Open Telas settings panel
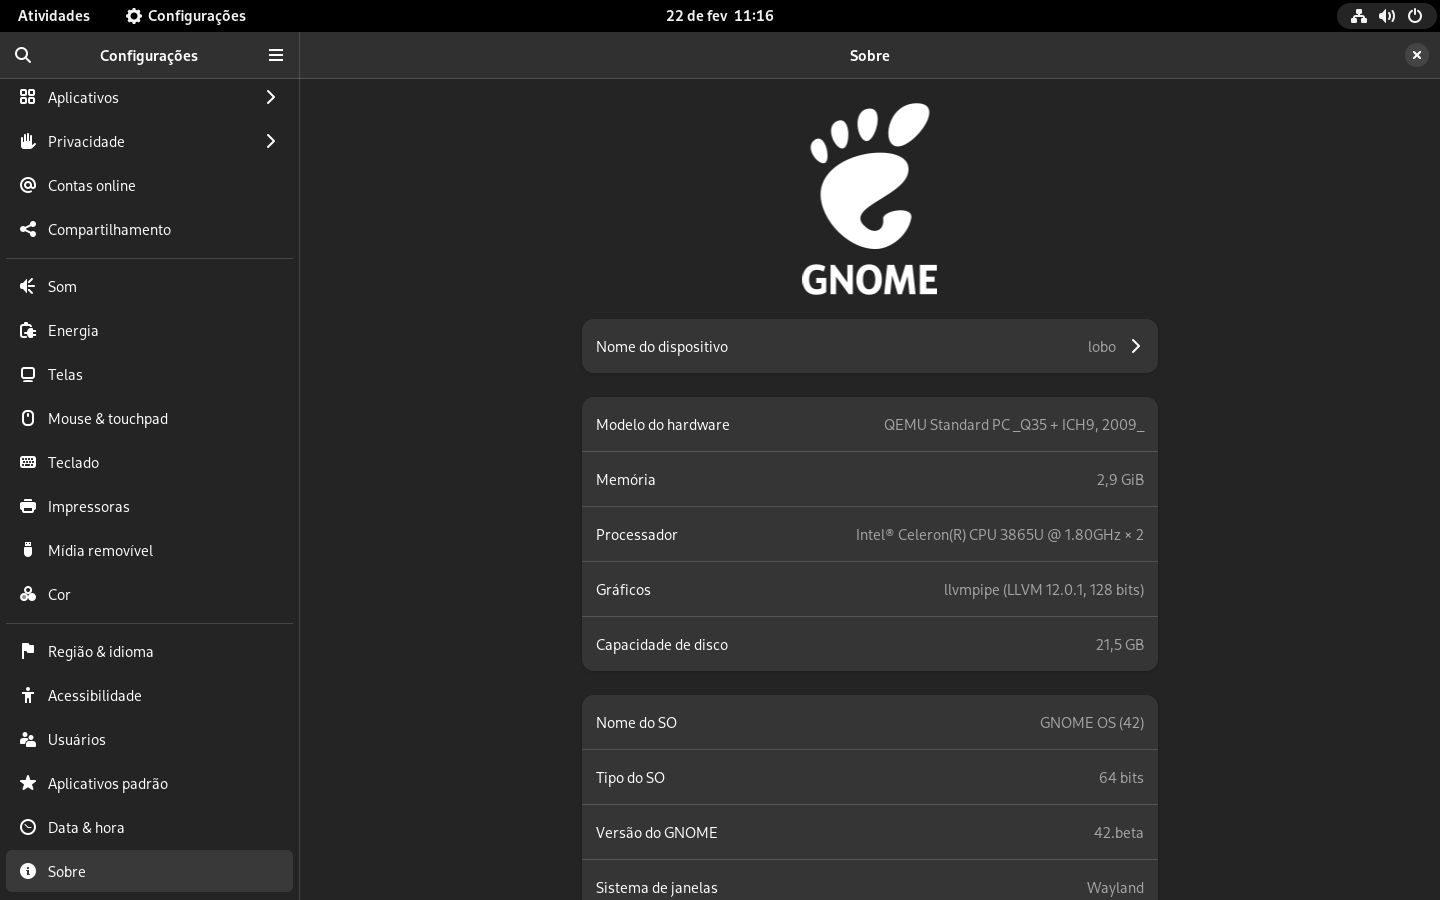The width and height of the screenshot is (1440, 900). pyautogui.click(x=150, y=374)
